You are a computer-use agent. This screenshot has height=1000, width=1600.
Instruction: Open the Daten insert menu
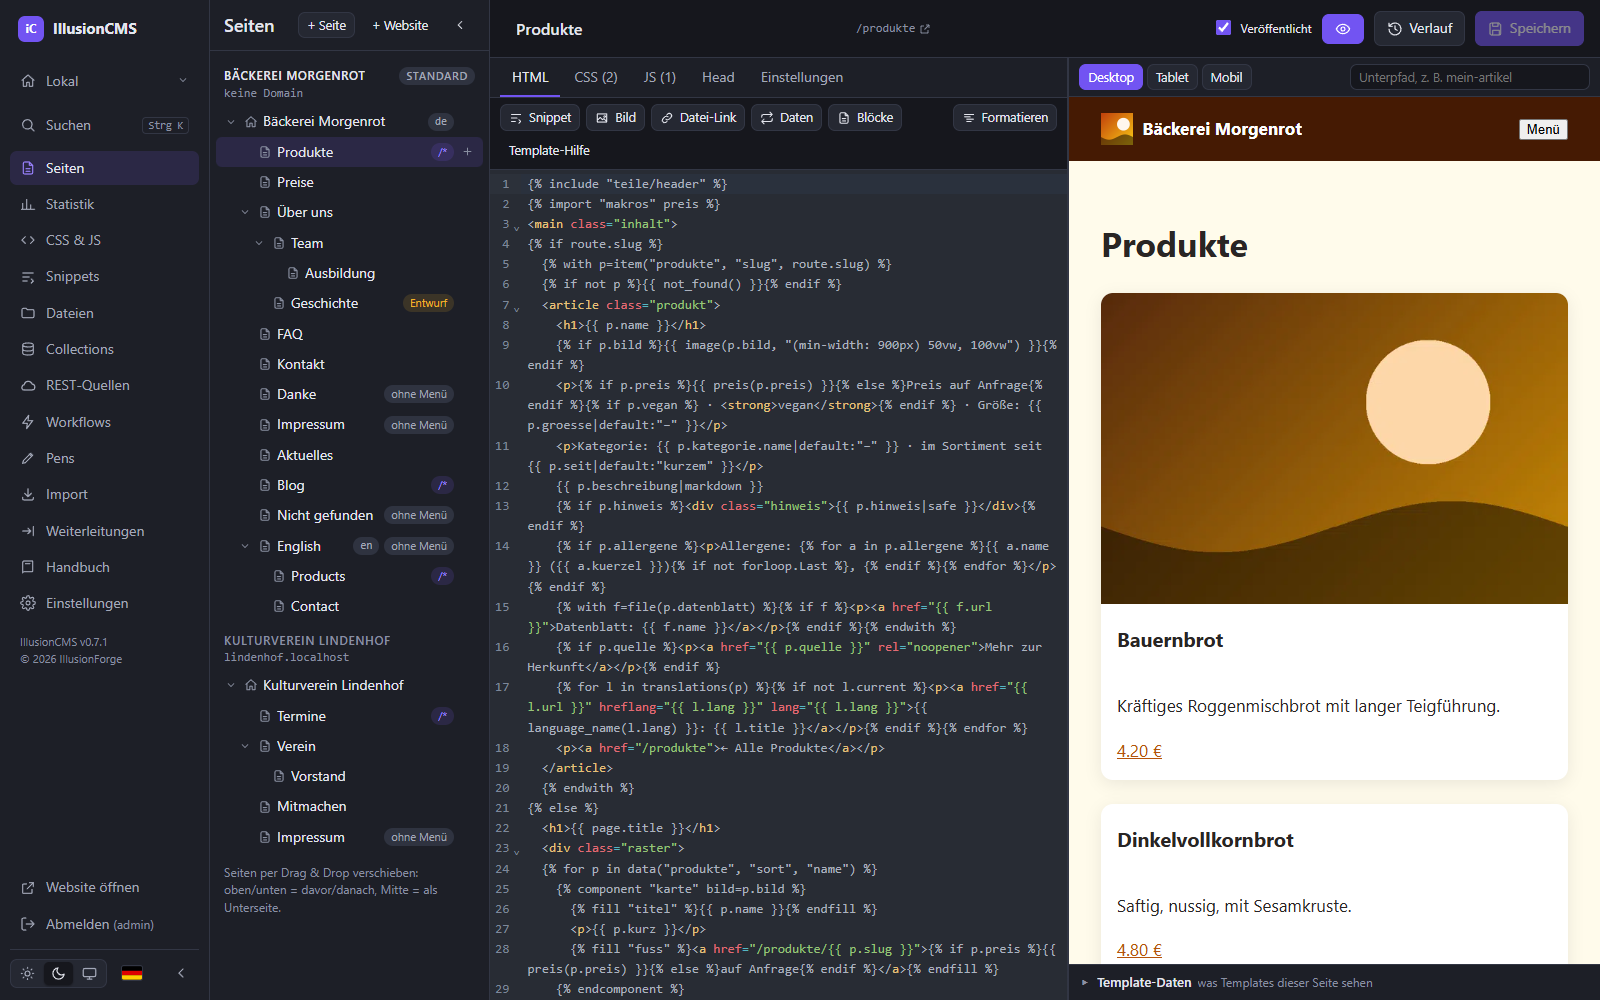(x=786, y=118)
